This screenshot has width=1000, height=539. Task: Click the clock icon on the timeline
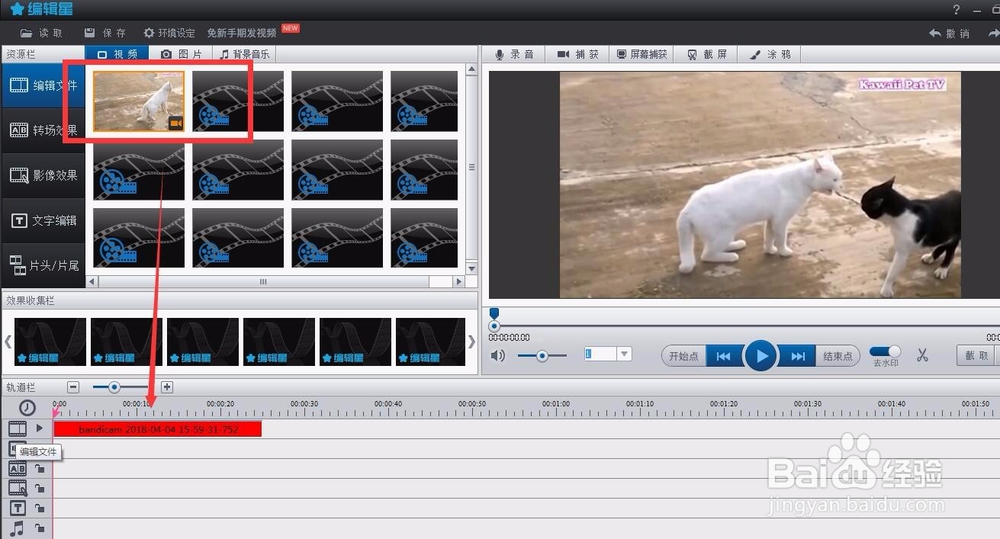click(x=27, y=408)
